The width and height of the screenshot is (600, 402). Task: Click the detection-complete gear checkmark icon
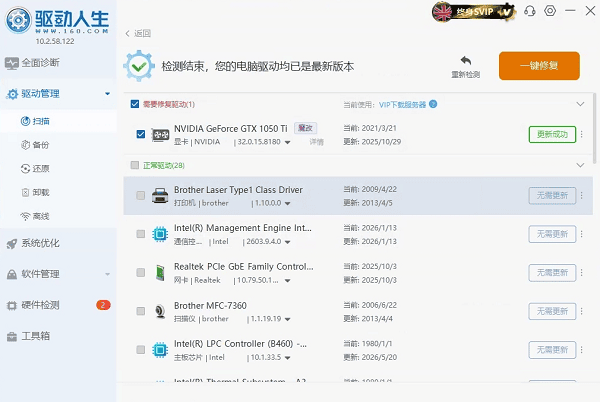tap(139, 66)
